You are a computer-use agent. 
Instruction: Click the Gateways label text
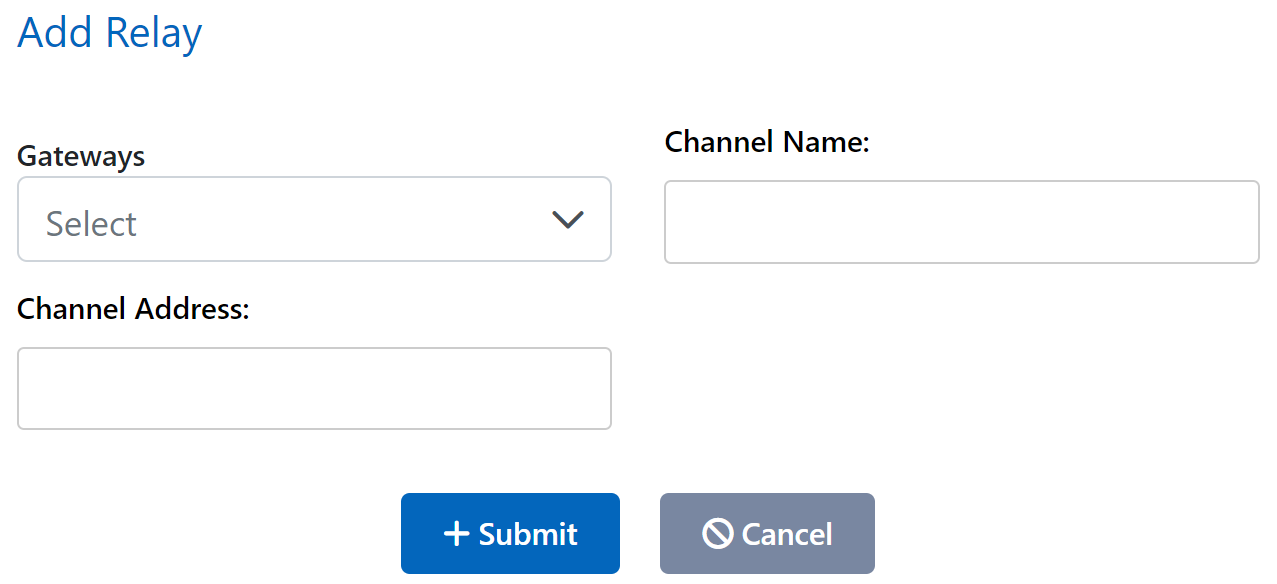(80, 156)
